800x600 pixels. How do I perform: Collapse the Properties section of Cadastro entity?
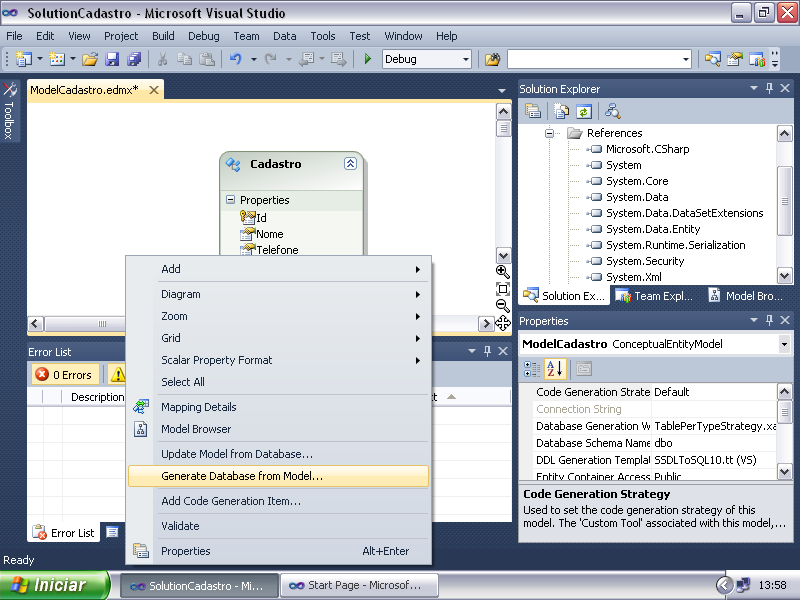click(x=230, y=199)
